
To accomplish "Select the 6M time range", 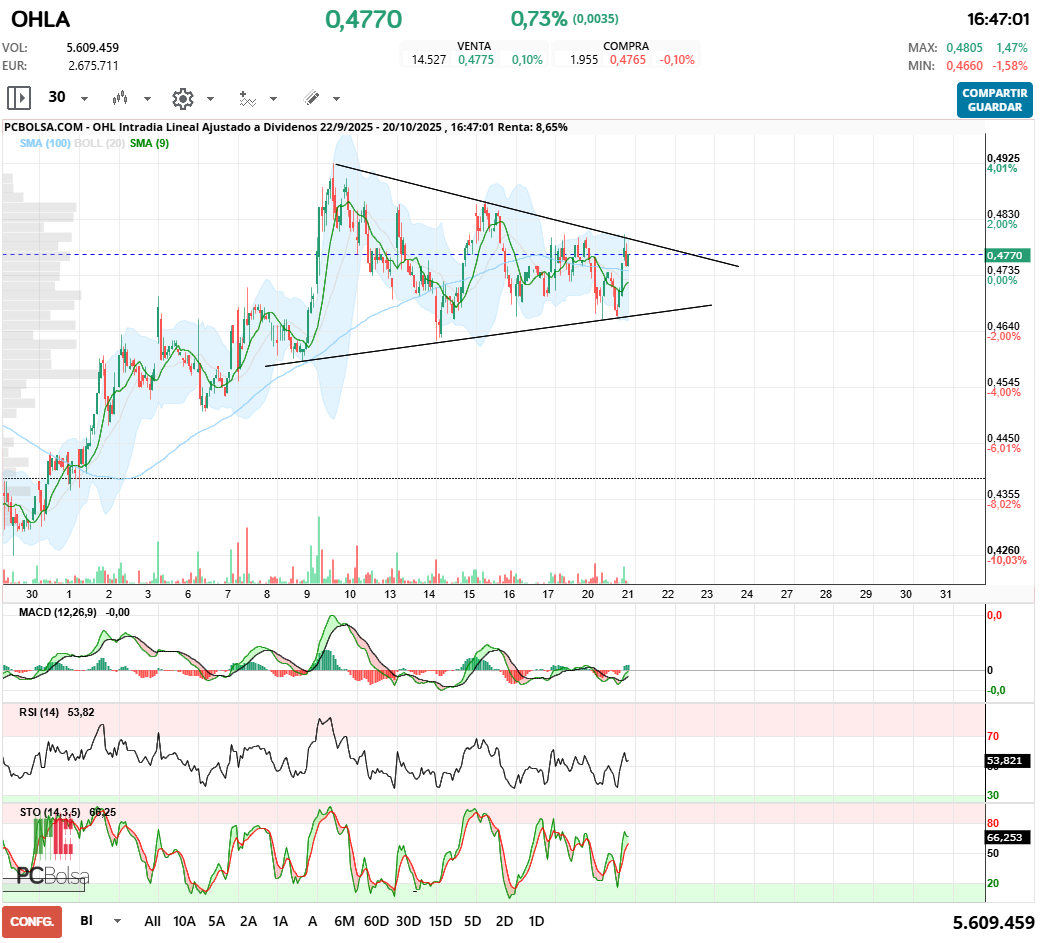I will [x=345, y=921].
